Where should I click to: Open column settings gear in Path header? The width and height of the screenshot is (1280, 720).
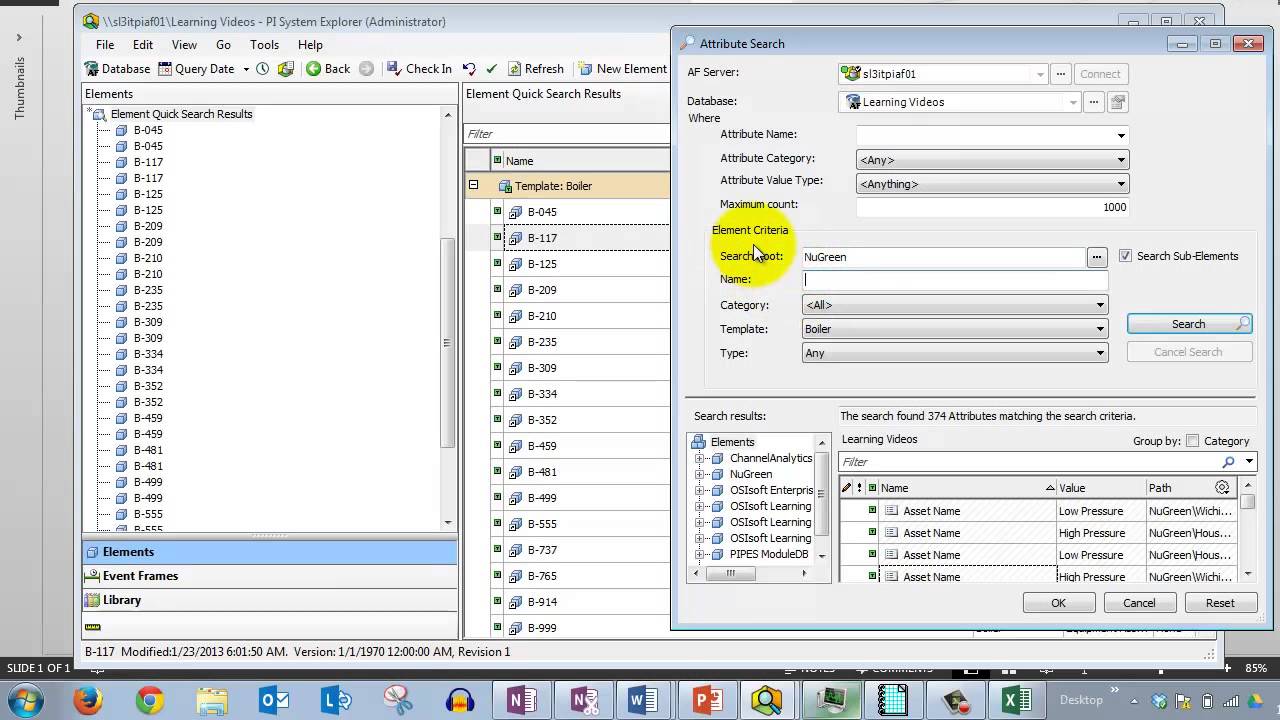[1222, 488]
